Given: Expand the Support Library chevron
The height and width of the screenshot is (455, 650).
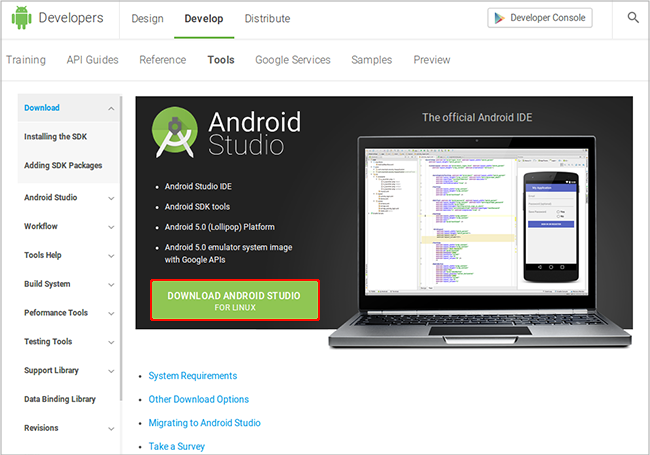Looking at the screenshot, I should (x=111, y=371).
